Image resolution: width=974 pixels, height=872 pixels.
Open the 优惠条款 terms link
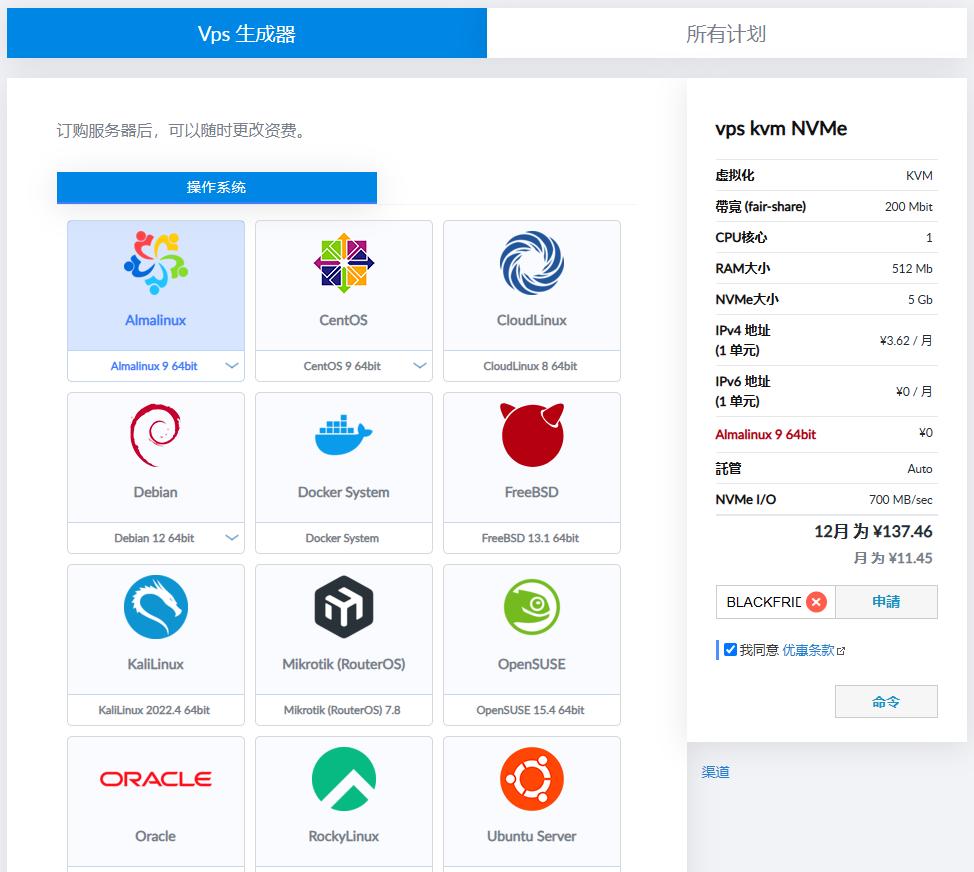(808, 650)
